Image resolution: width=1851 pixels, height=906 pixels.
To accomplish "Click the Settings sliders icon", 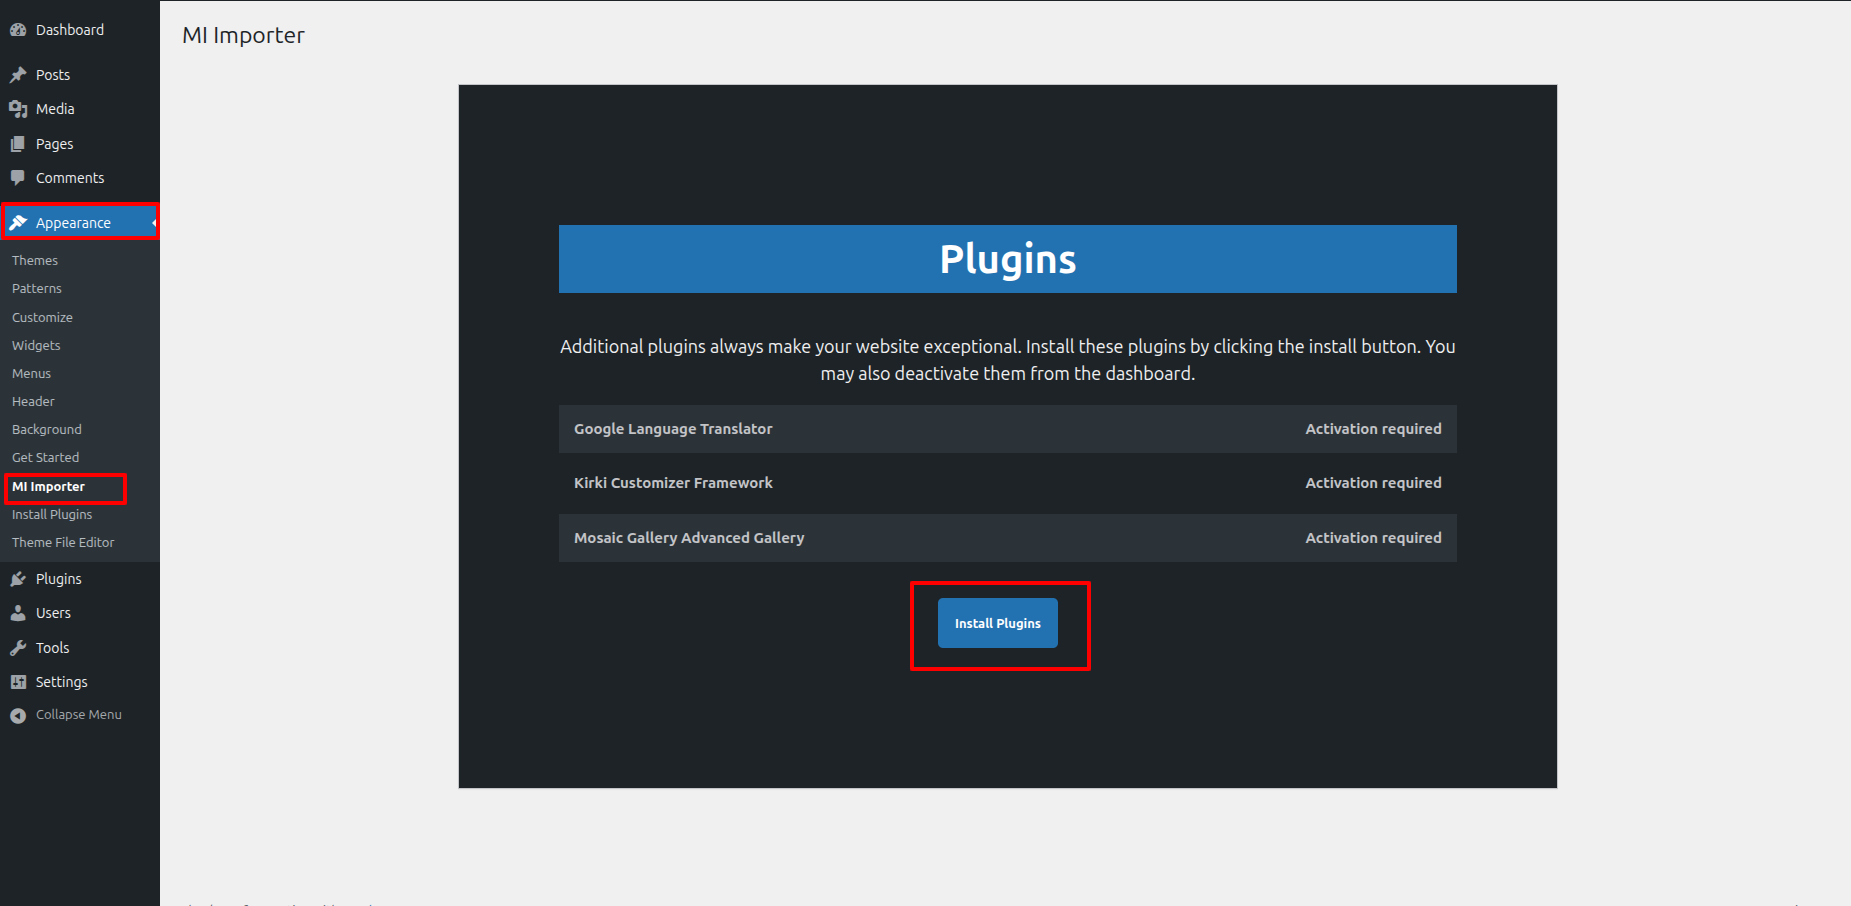I will tap(18, 682).
